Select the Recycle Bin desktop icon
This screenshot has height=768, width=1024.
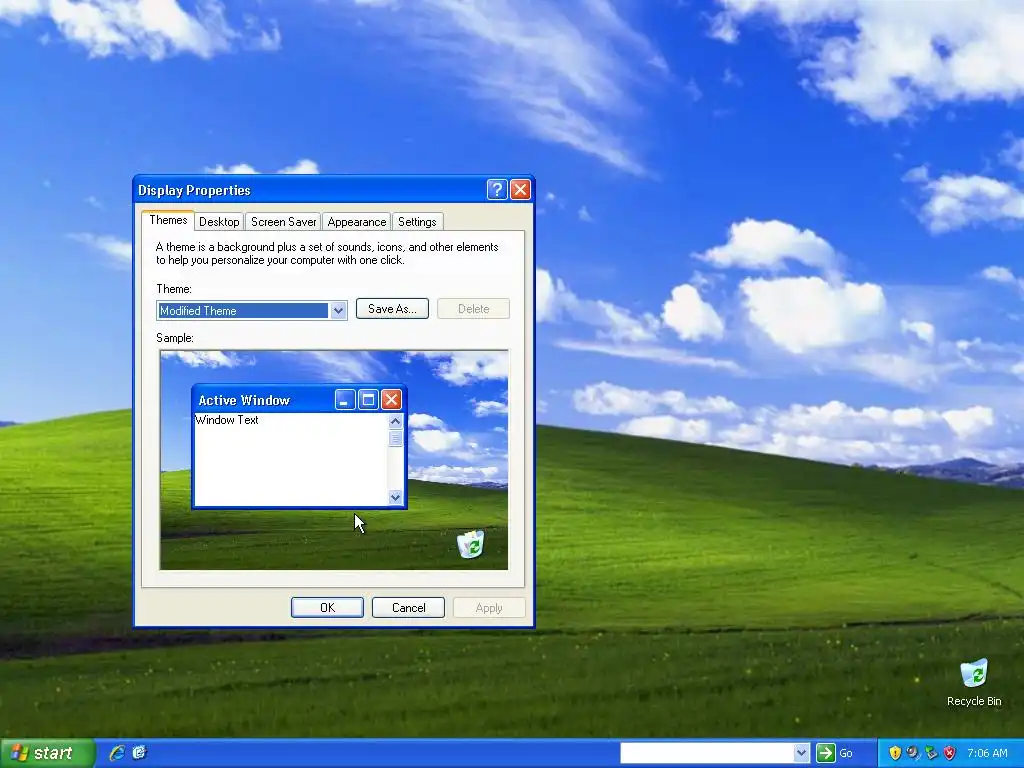tap(974, 683)
